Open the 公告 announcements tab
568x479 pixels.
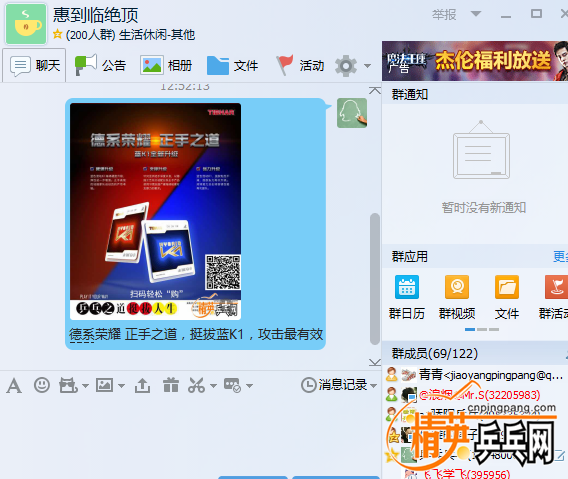(x=100, y=66)
